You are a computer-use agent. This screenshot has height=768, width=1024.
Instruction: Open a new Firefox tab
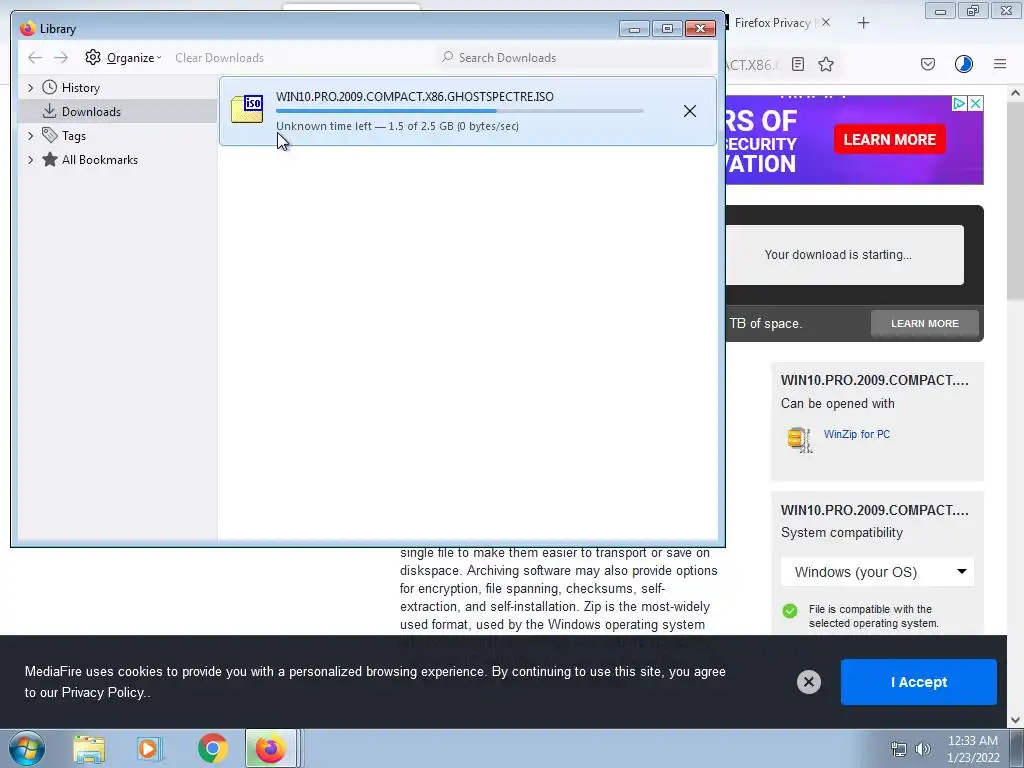863,23
